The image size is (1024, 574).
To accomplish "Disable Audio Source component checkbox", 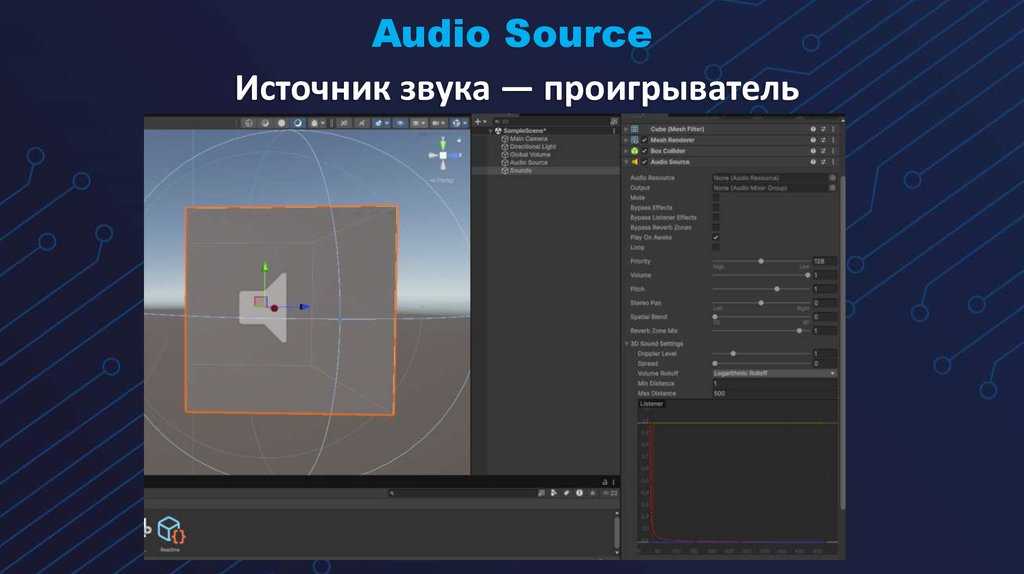I will coord(645,162).
